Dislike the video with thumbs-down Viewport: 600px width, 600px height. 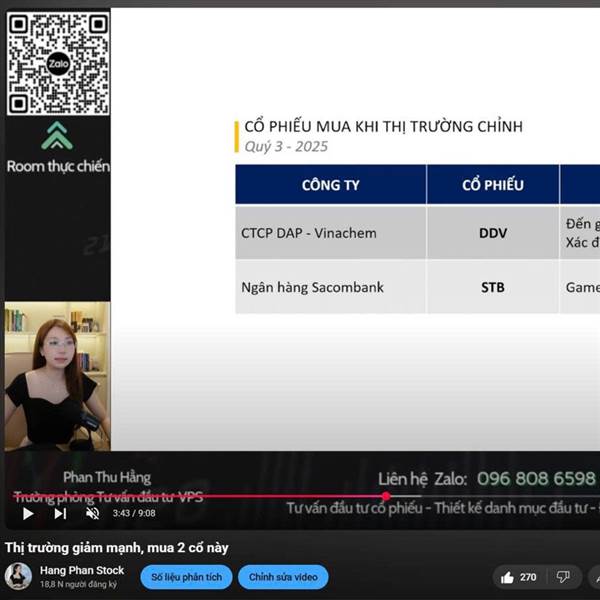point(563,577)
